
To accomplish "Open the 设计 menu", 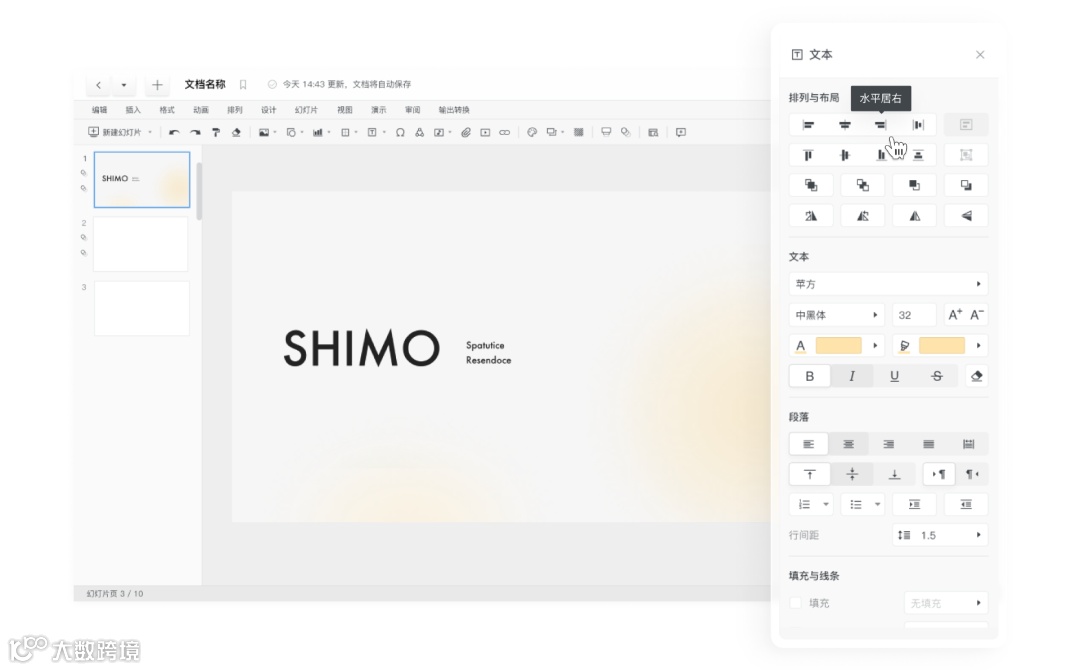I will (269, 110).
